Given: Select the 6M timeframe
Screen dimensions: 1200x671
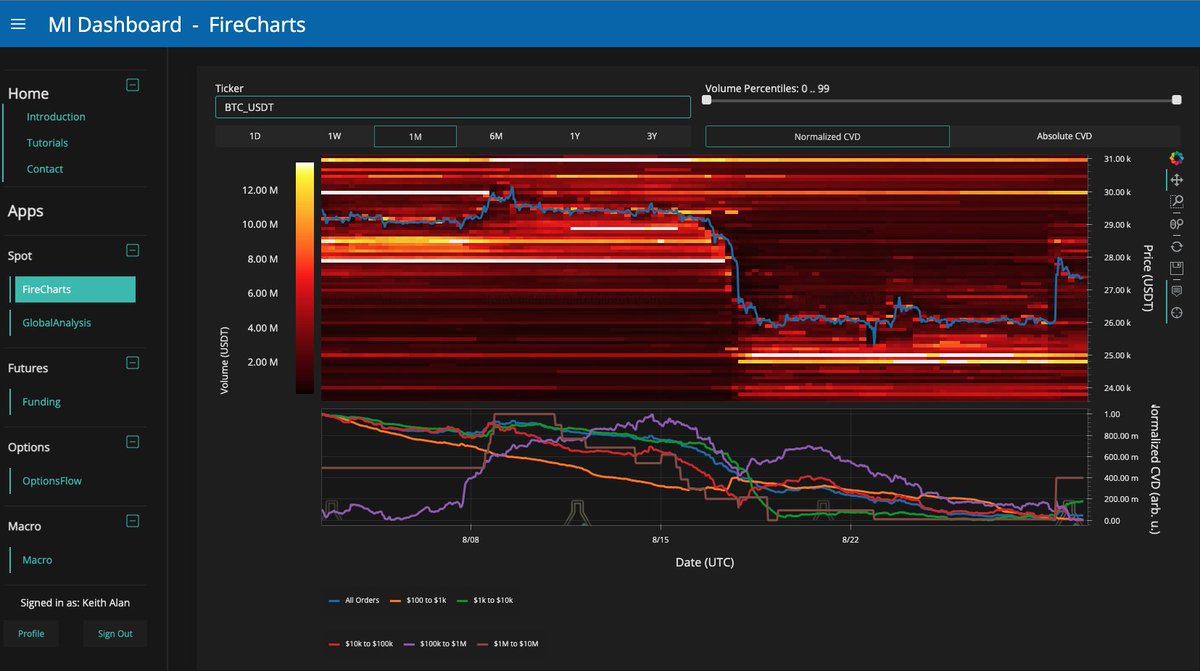Looking at the screenshot, I should [x=496, y=136].
